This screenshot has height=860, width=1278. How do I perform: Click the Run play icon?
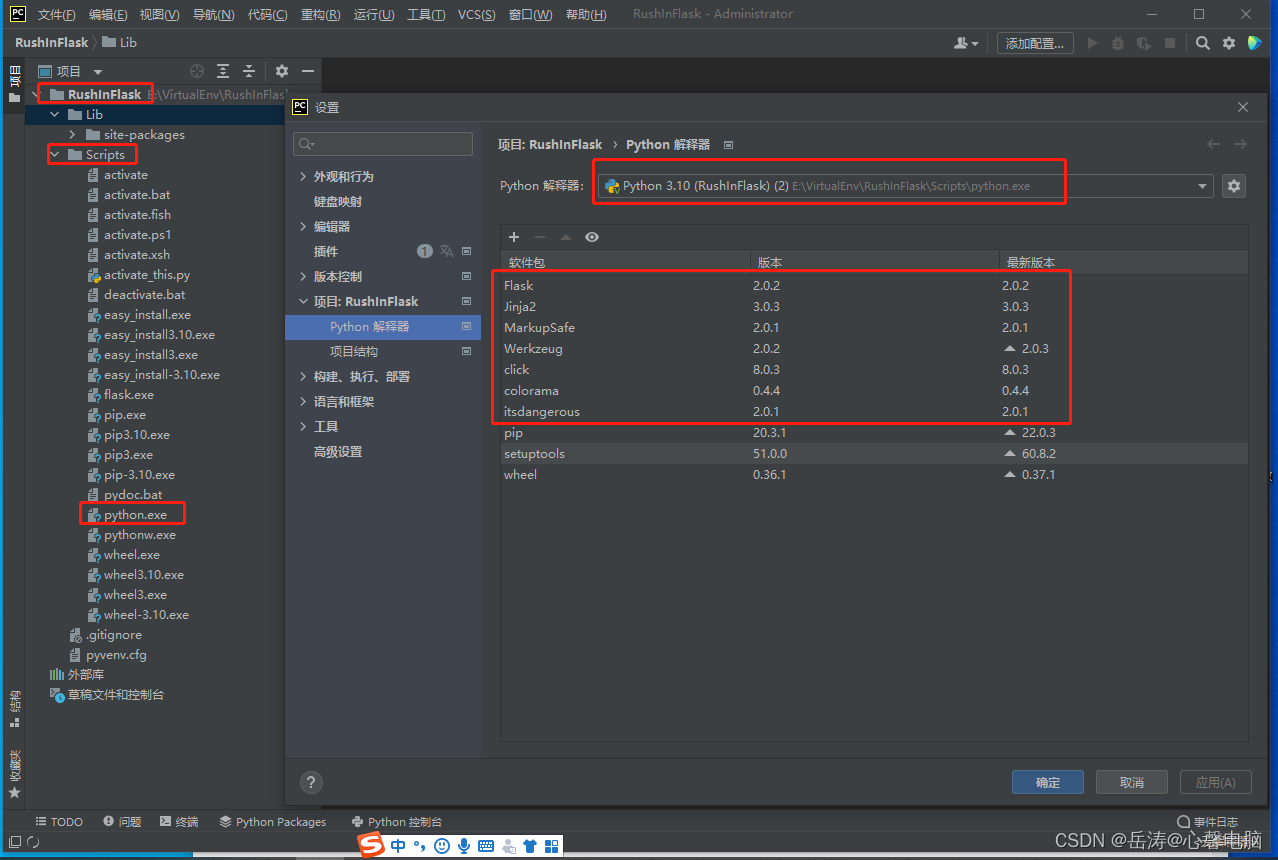click(x=1092, y=43)
